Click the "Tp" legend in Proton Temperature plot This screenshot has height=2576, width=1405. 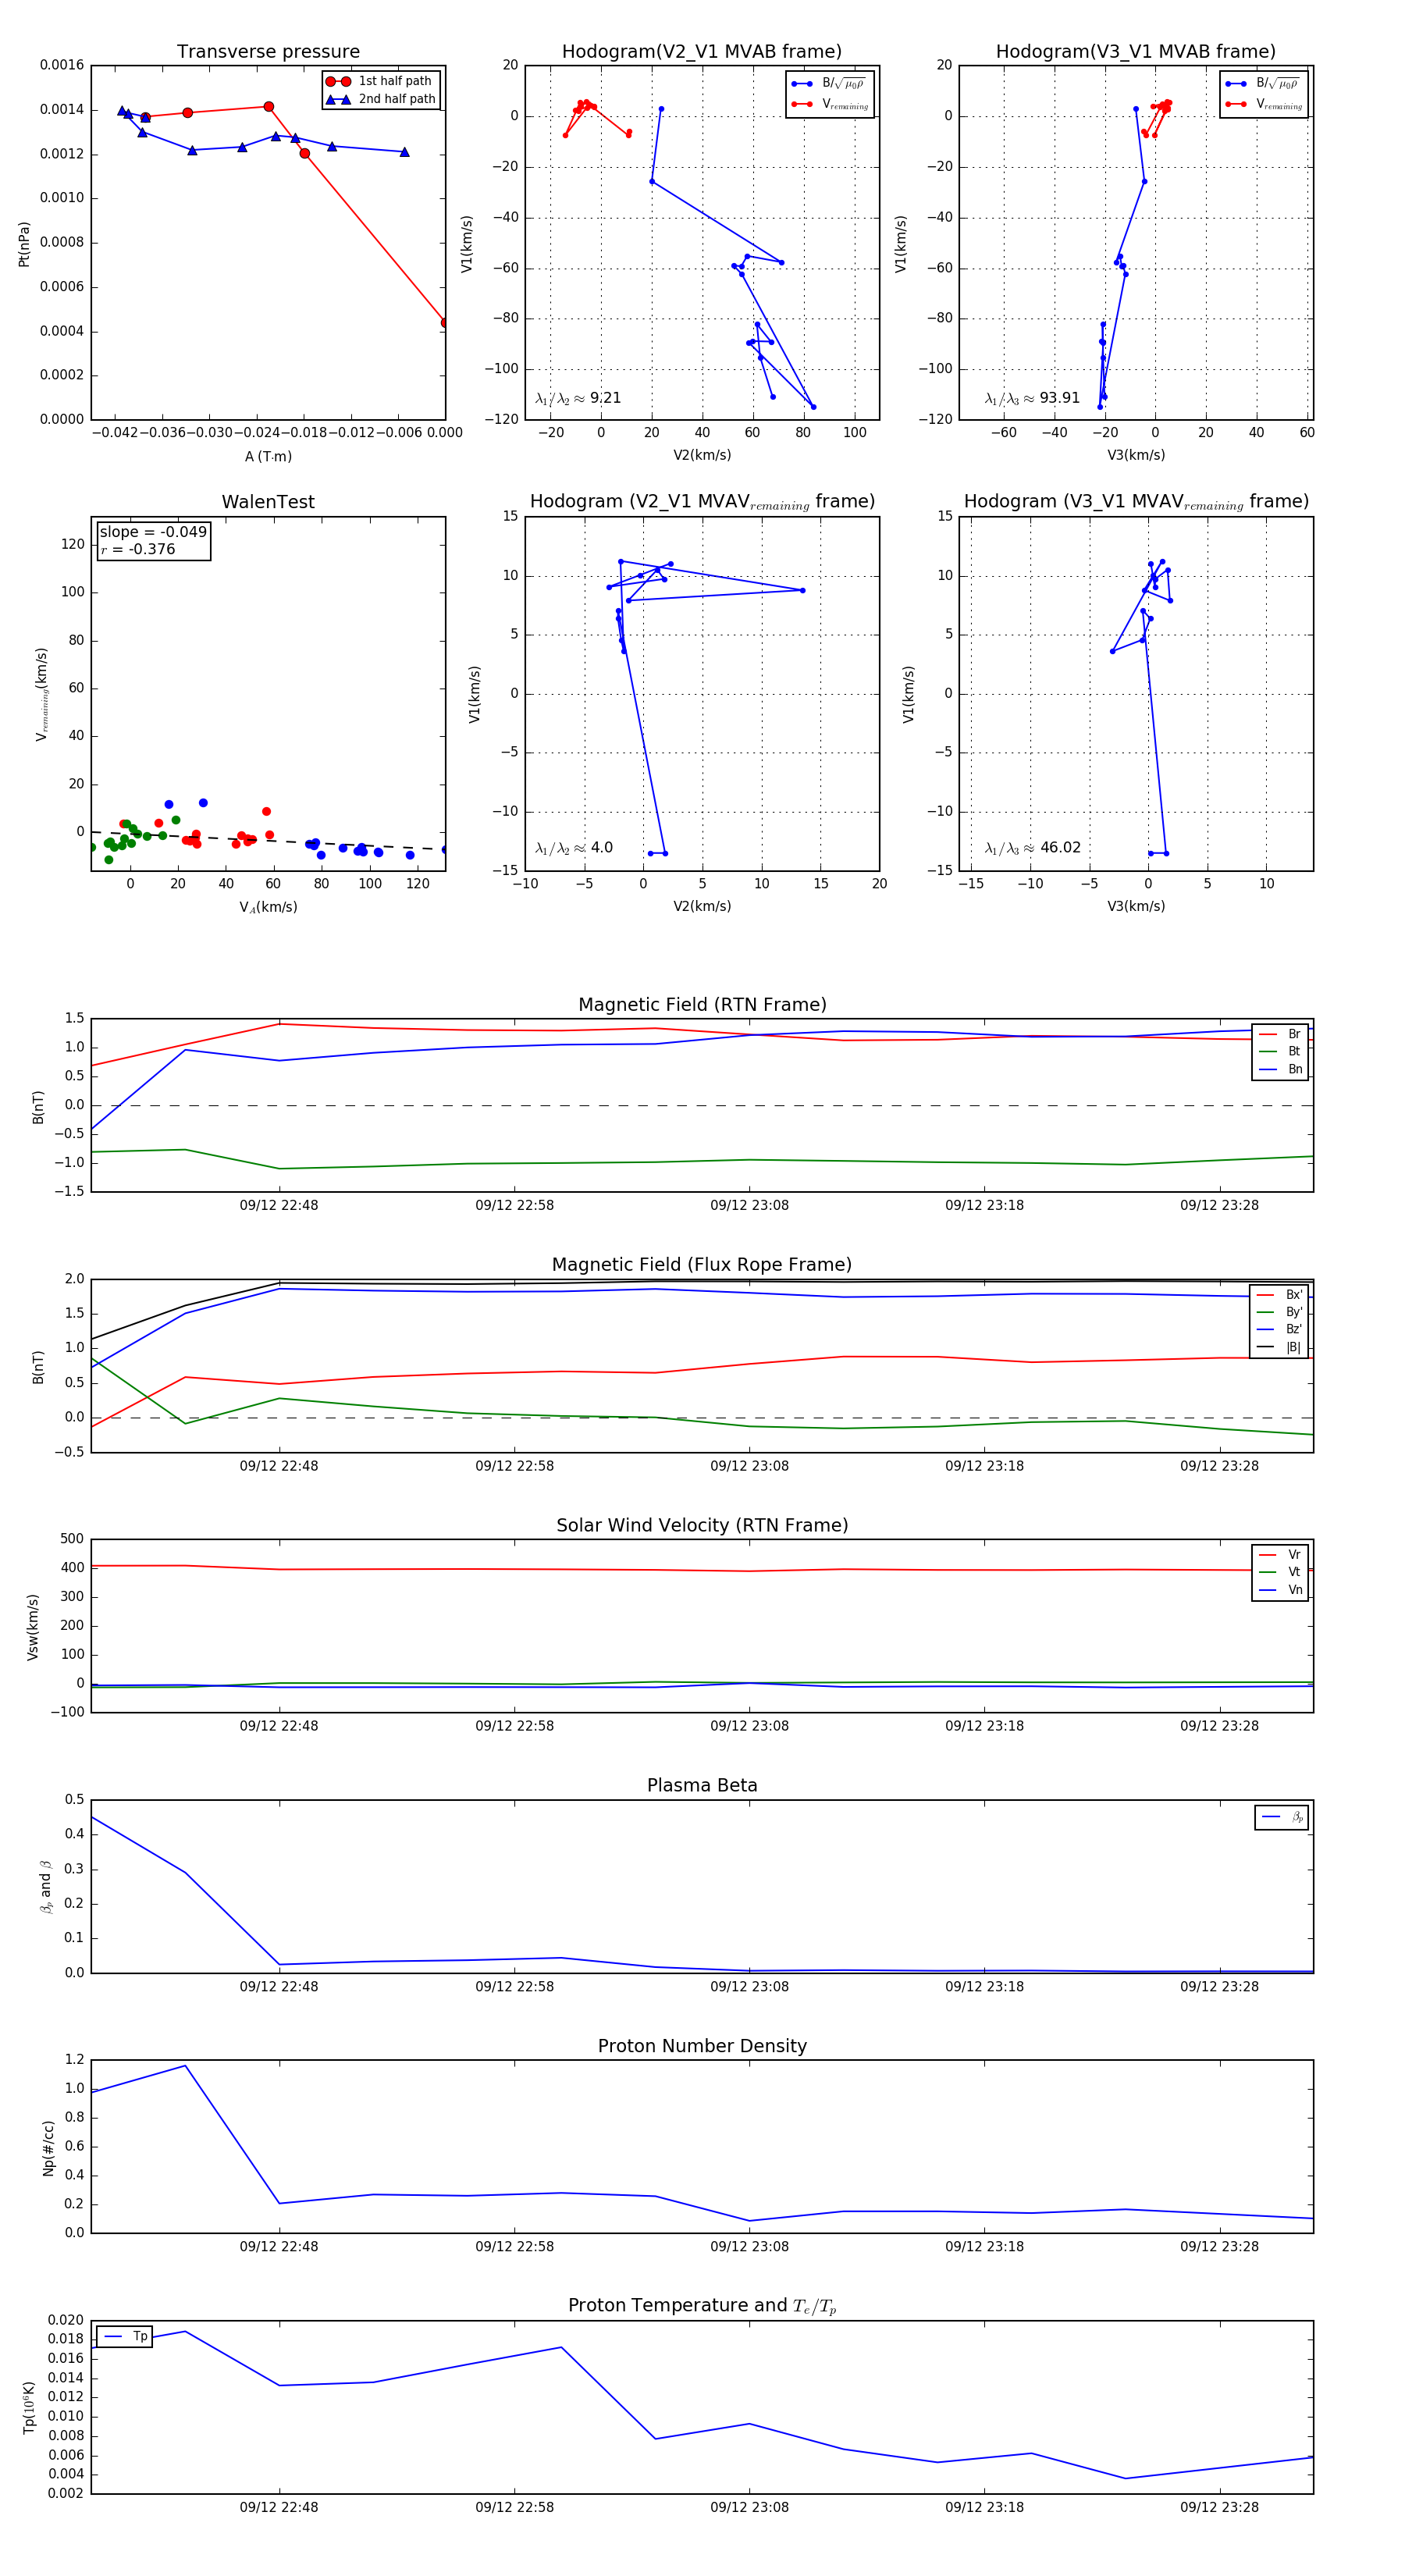click(125, 2336)
